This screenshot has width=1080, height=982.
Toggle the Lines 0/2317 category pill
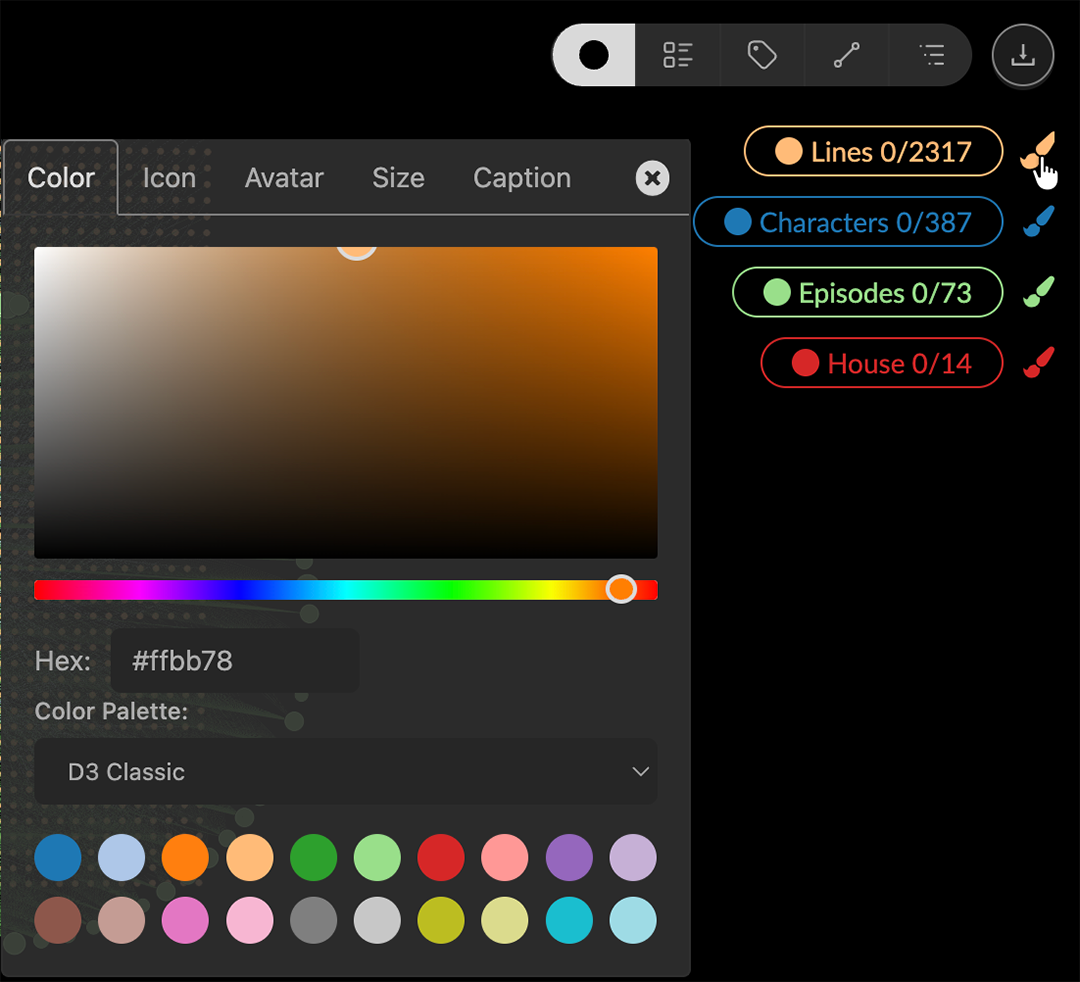[x=873, y=152]
